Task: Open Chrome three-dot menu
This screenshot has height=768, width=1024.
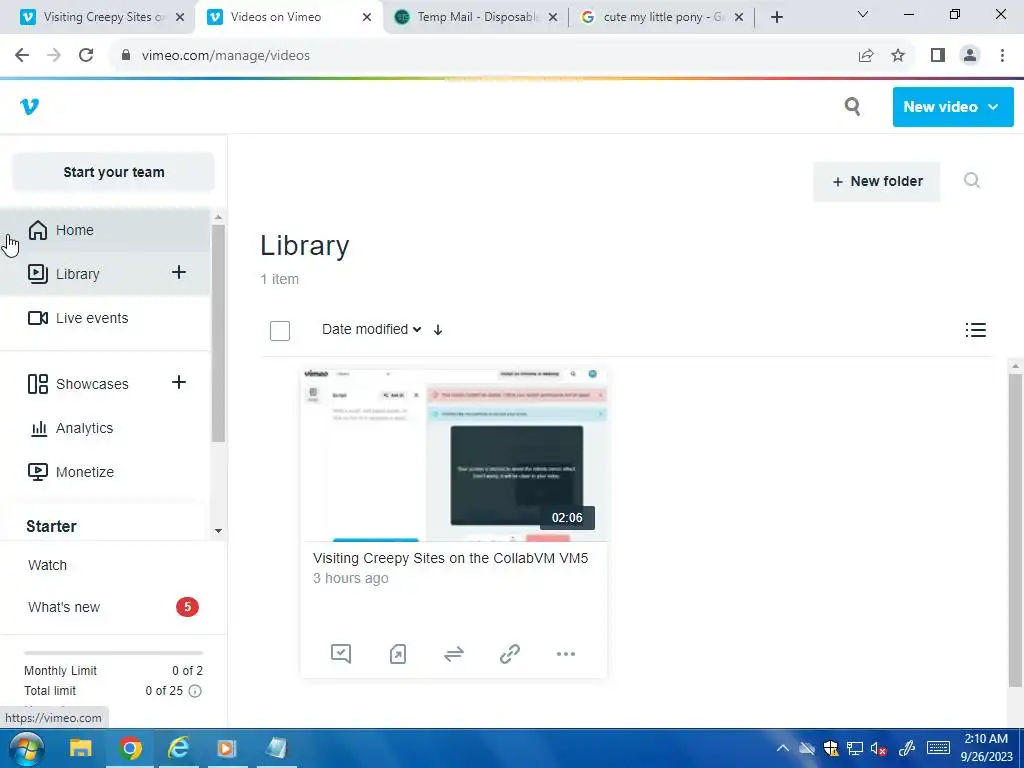Action: [x=1002, y=56]
